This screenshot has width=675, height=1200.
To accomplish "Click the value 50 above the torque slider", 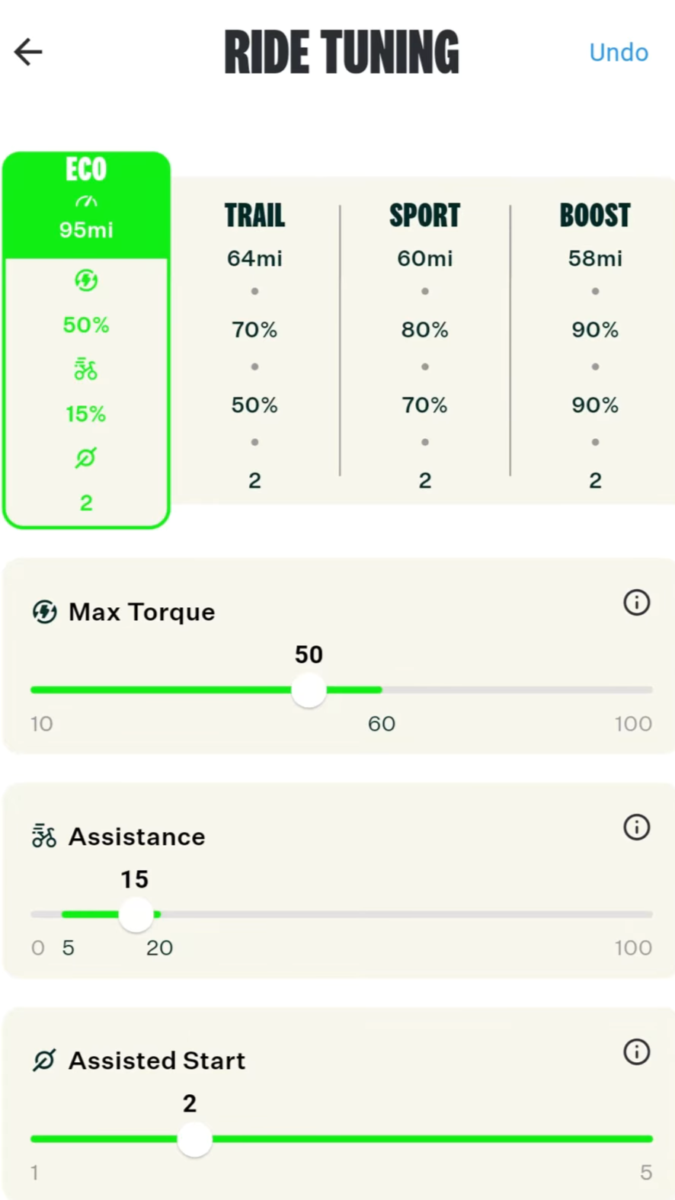I will pos(308,655).
